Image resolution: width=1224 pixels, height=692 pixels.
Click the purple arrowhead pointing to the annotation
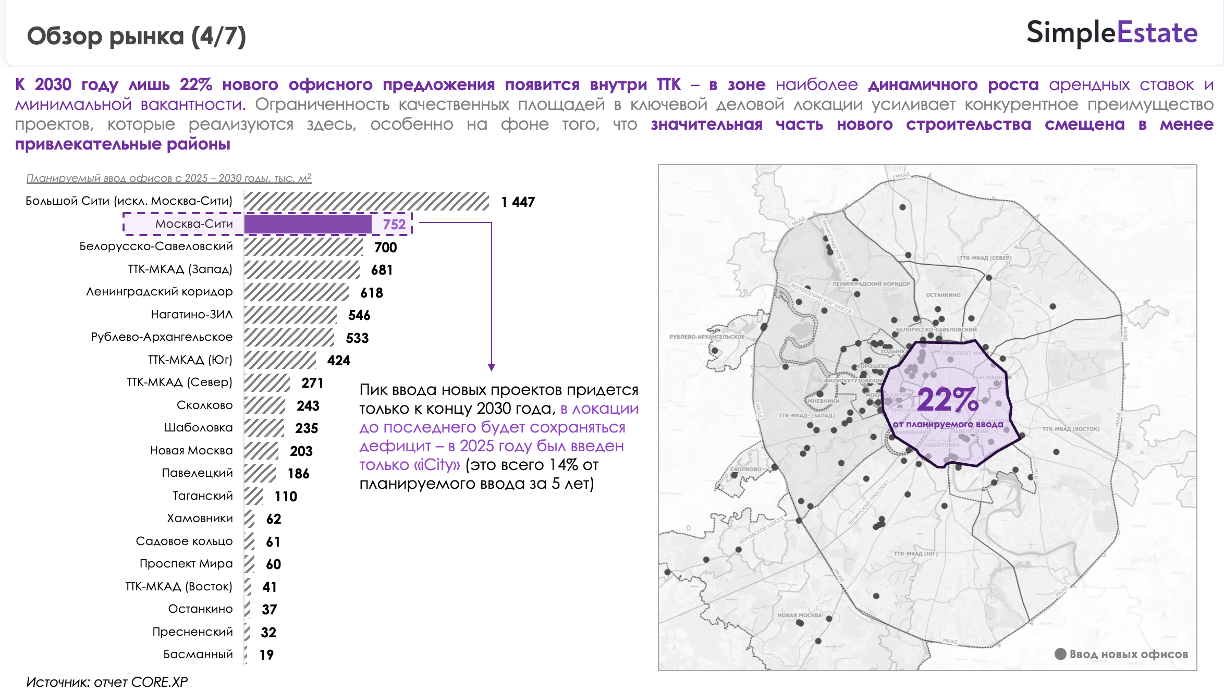pos(490,367)
